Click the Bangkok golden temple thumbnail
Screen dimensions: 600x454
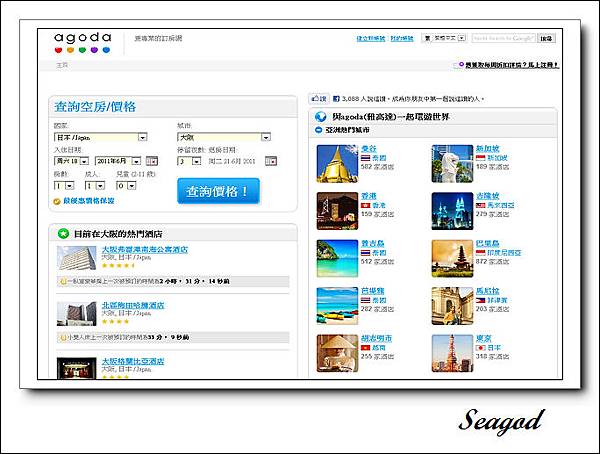tap(337, 163)
